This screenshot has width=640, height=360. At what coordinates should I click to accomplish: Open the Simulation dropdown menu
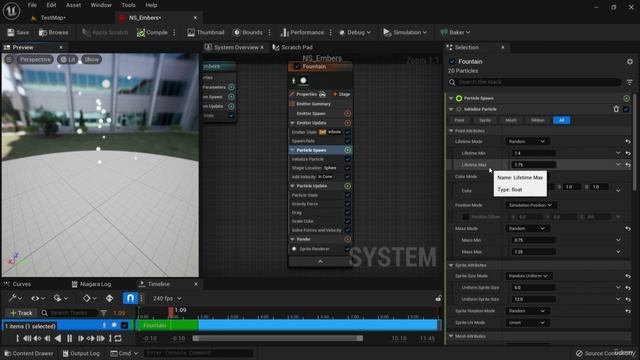405,32
